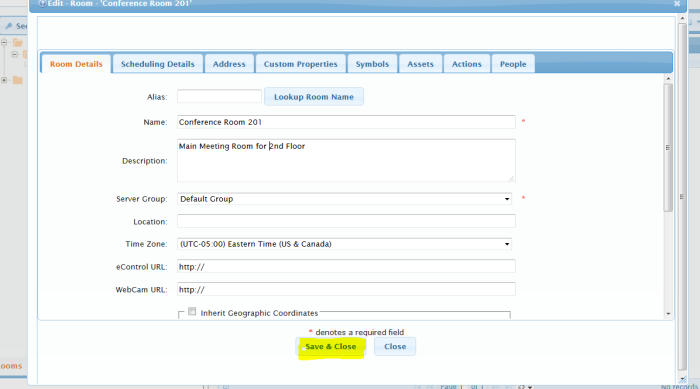The image size is (700, 389).
Task: Focus the Alias input field
Action: coord(219,96)
